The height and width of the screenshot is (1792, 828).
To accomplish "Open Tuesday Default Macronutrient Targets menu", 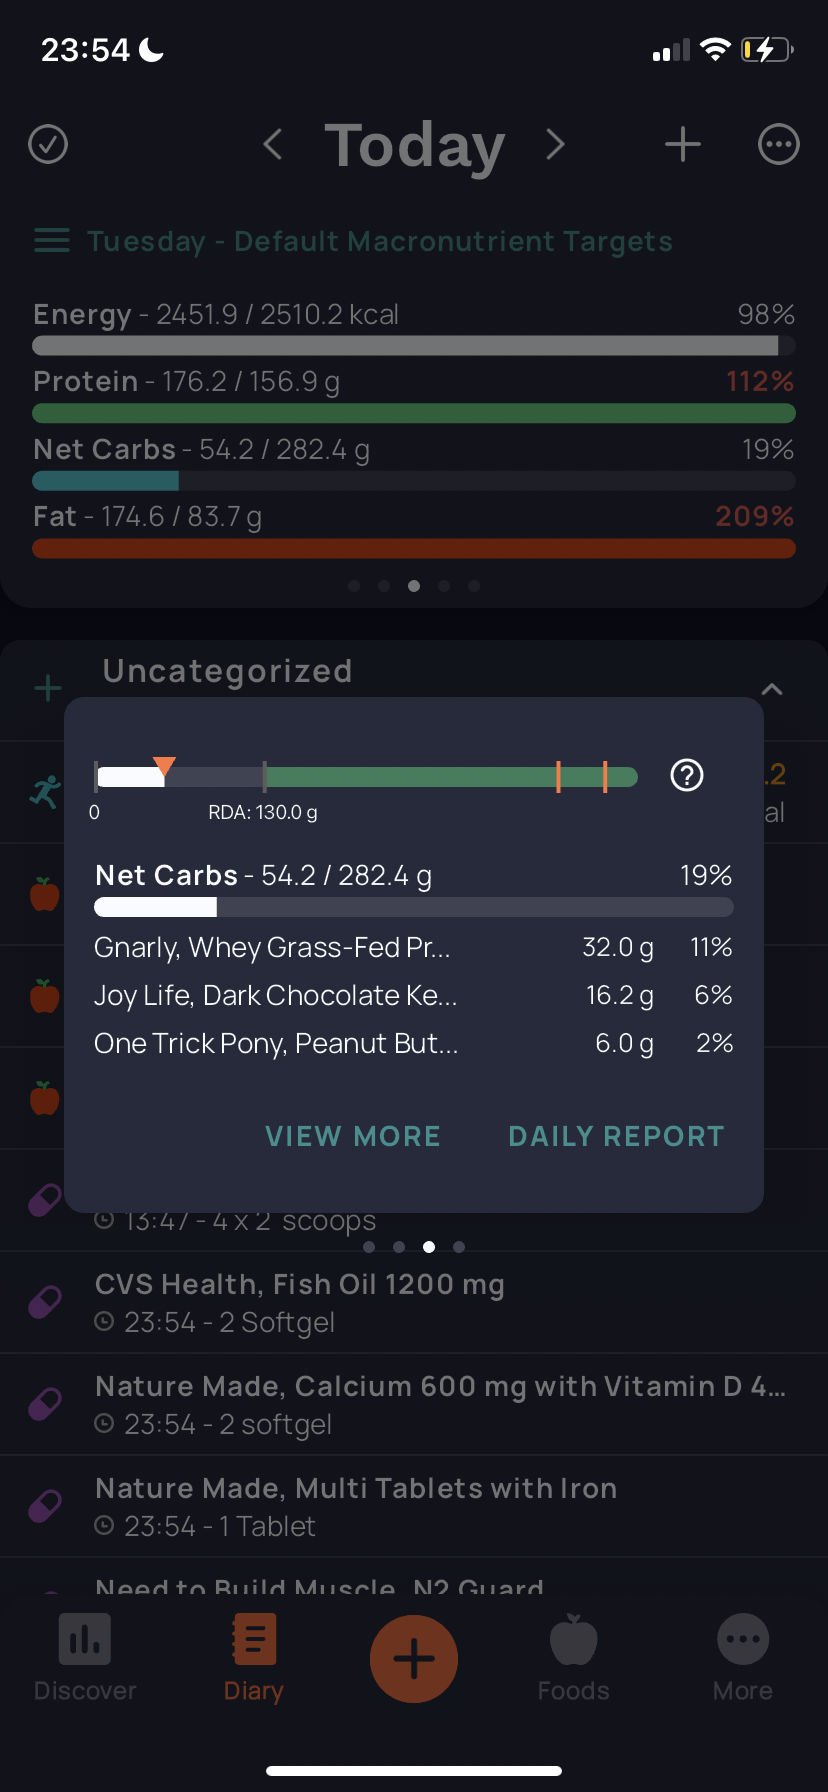I will pyautogui.click(x=353, y=241).
